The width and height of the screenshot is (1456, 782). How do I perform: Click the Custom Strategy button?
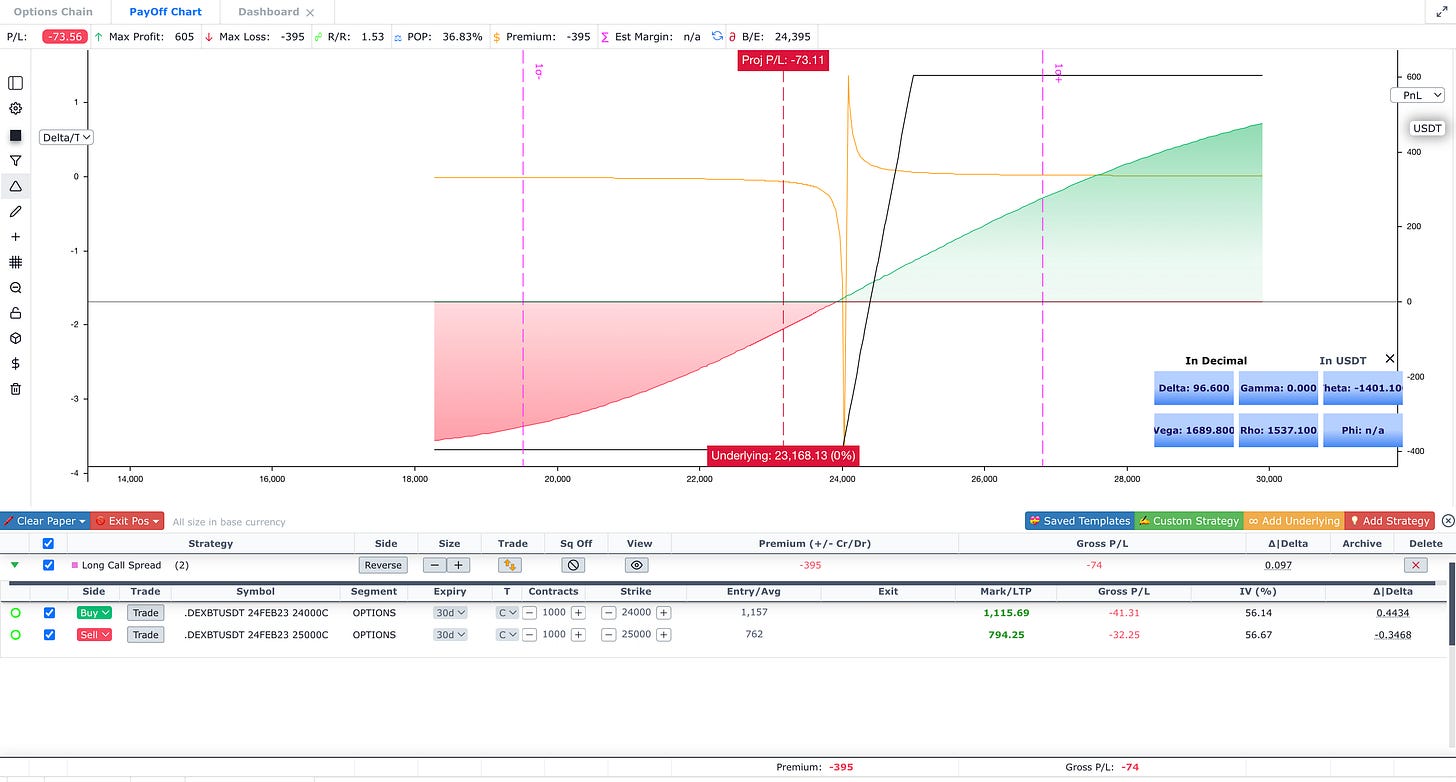(x=1188, y=521)
